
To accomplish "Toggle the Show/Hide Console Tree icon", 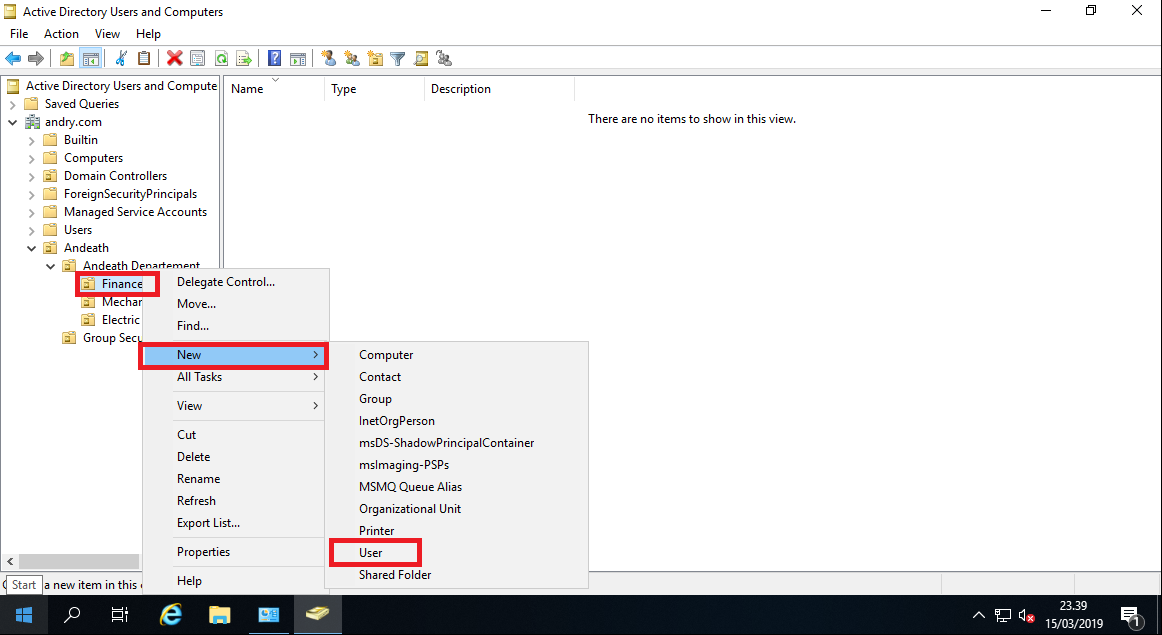I will pos(90,58).
